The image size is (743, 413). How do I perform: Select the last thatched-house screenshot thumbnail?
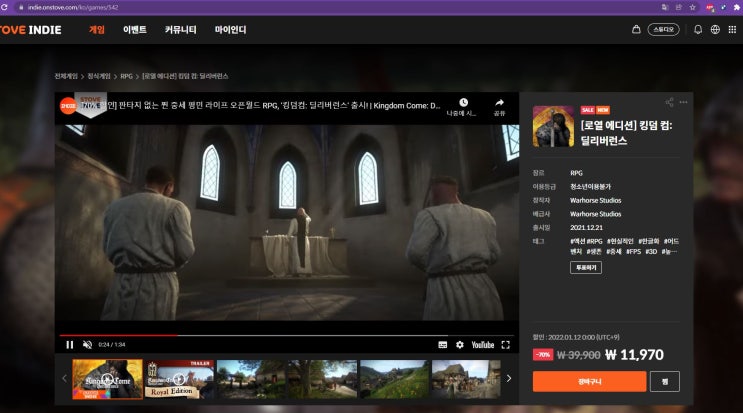(x=466, y=379)
